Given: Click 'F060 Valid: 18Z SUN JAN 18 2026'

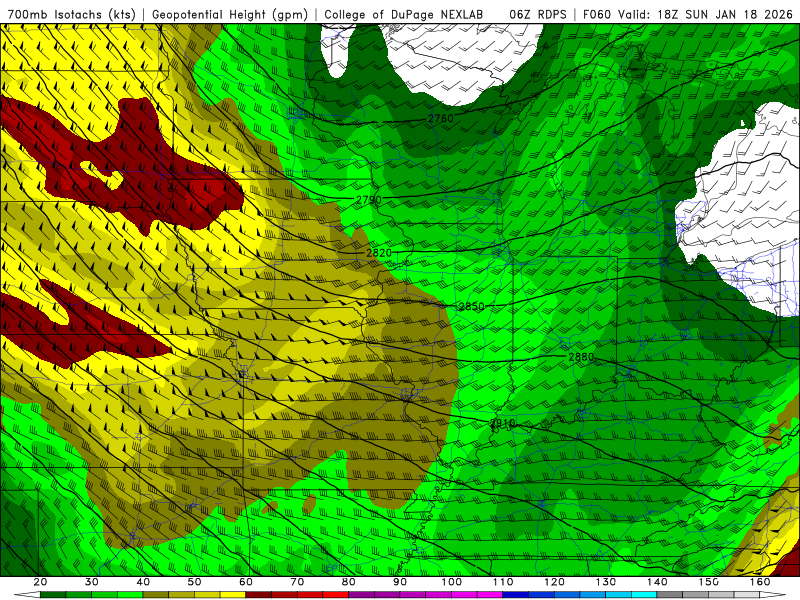Looking at the screenshot, I should (688, 14).
